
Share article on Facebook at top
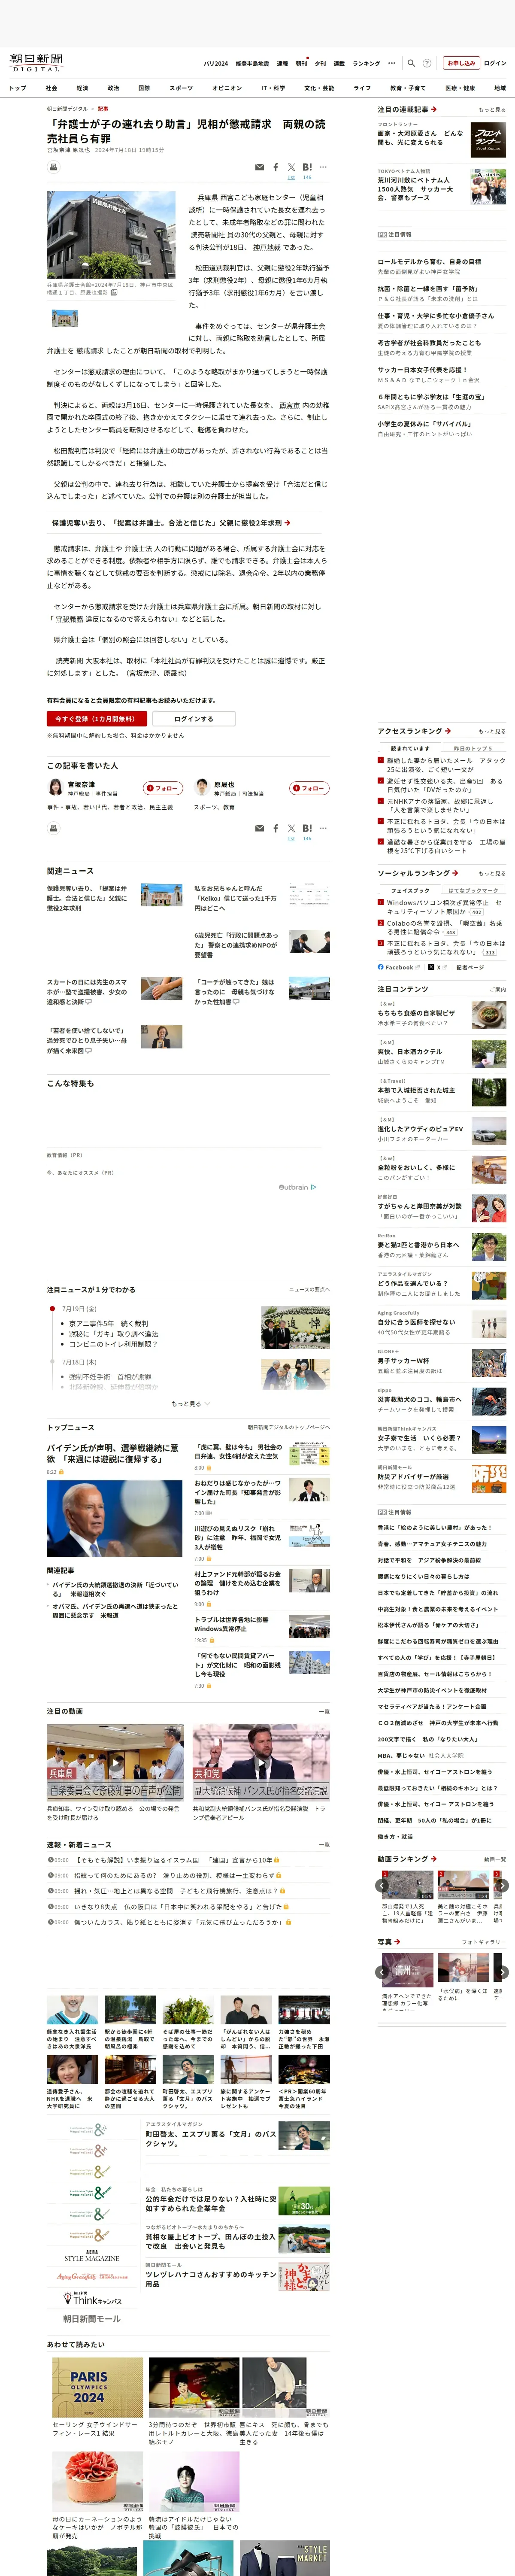click(x=276, y=167)
